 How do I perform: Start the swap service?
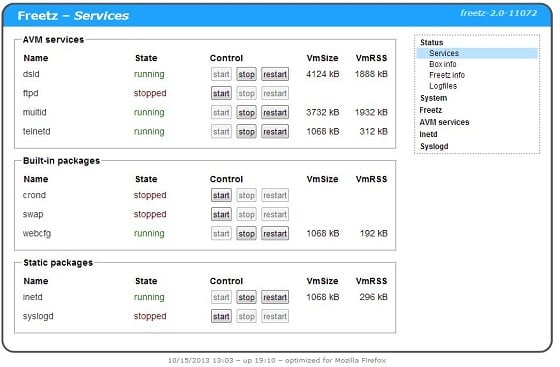point(221,215)
